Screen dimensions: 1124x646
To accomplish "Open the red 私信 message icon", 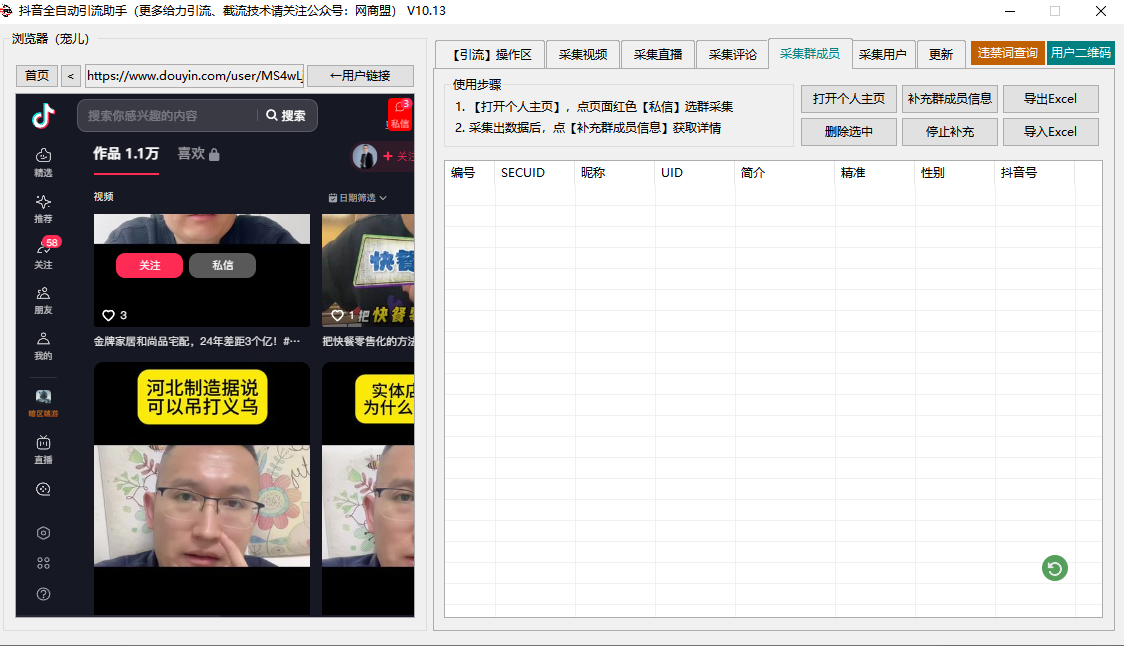I will pos(399,114).
